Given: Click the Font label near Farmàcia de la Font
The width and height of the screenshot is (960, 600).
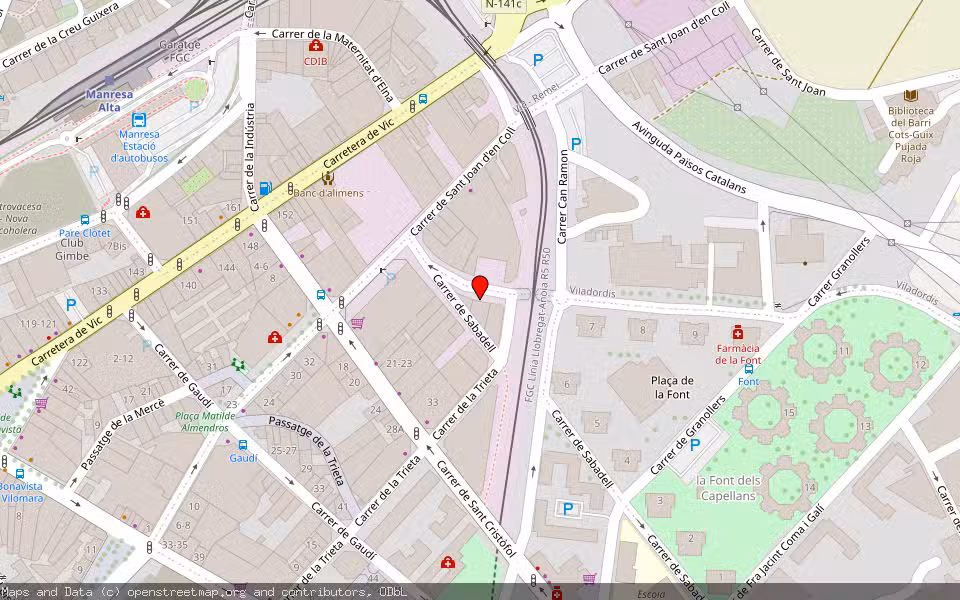Looking at the screenshot, I should (746, 382).
